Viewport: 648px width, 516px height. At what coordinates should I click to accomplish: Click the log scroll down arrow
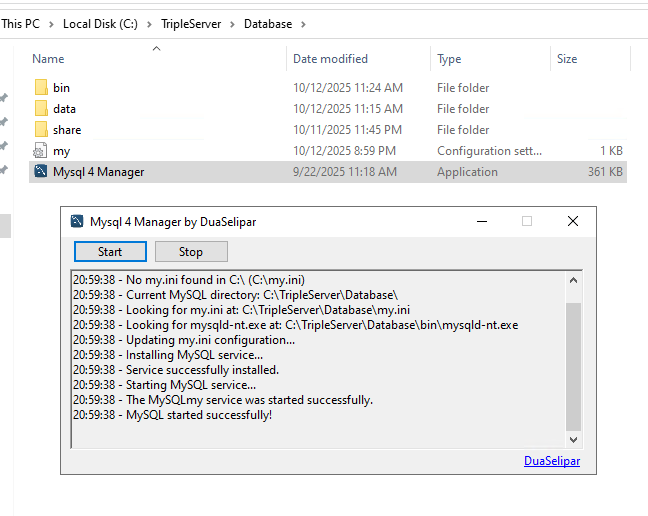tap(573, 440)
